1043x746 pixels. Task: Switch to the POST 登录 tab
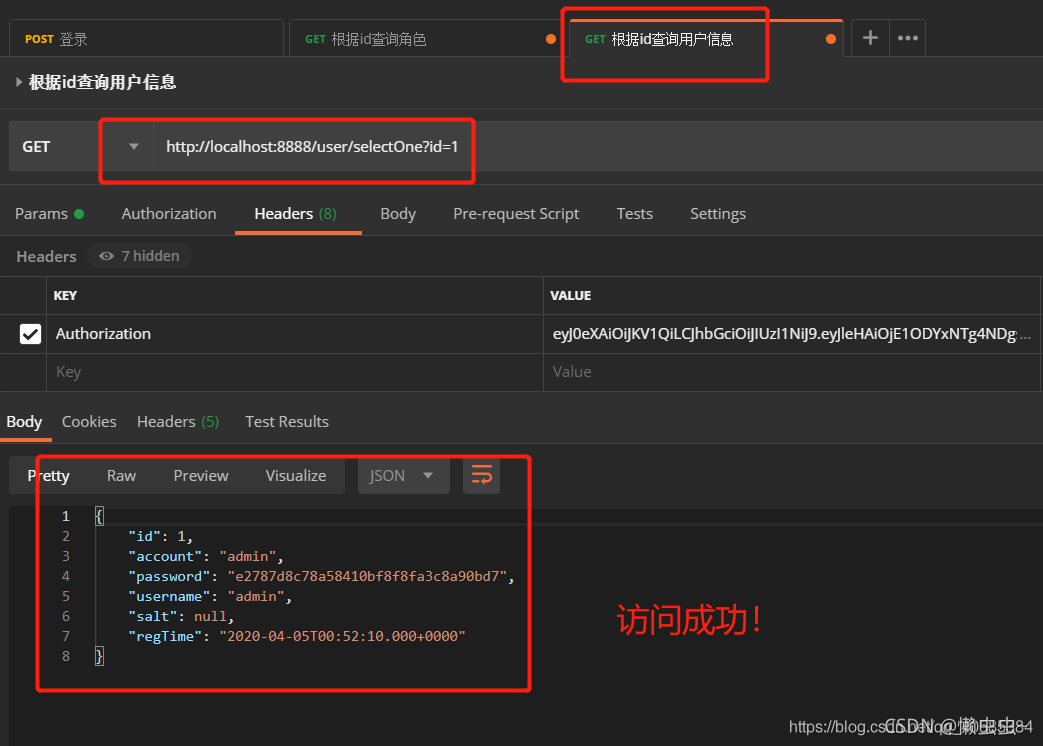146,39
